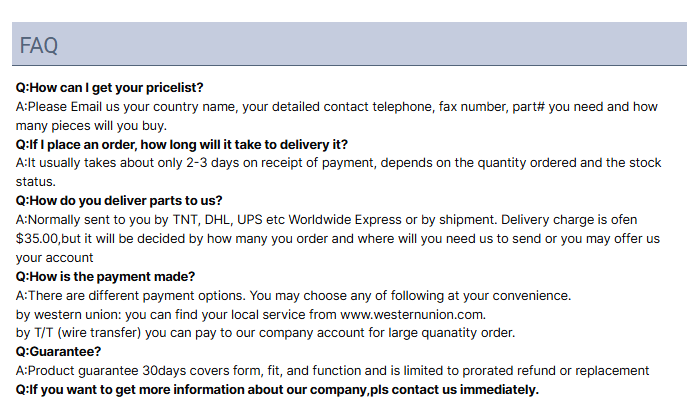The height and width of the screenshot is (417, 696).
Task: Click the 'Q:Guarantee?' question
Action: click(58, 352)
